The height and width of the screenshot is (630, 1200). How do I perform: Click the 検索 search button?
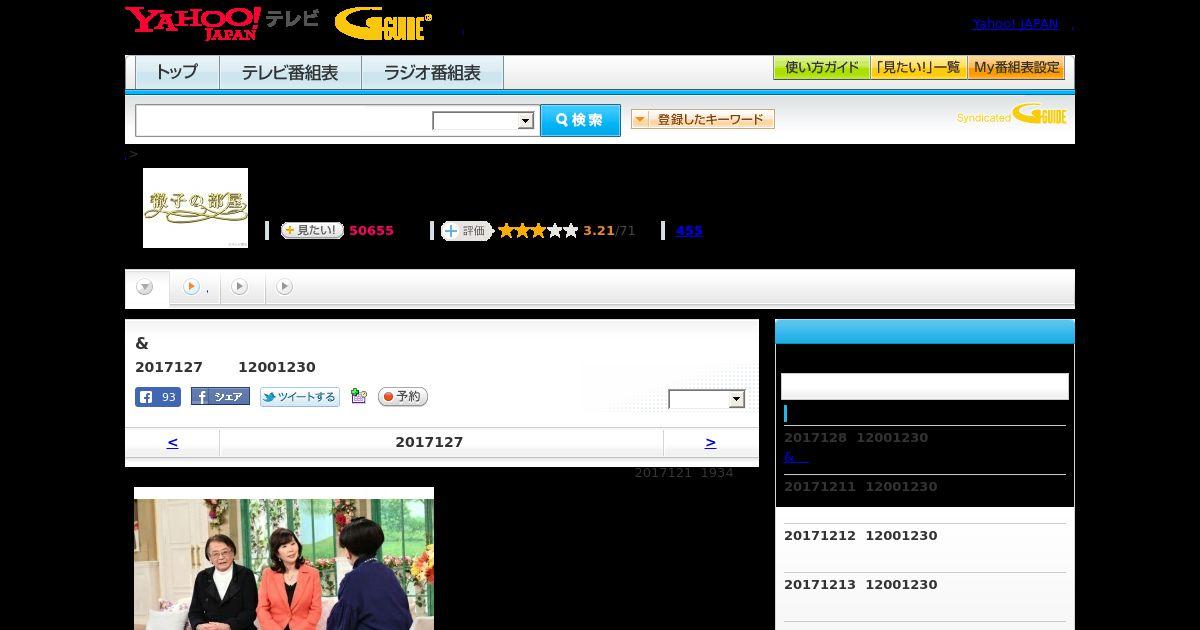(x=580, y=120)
